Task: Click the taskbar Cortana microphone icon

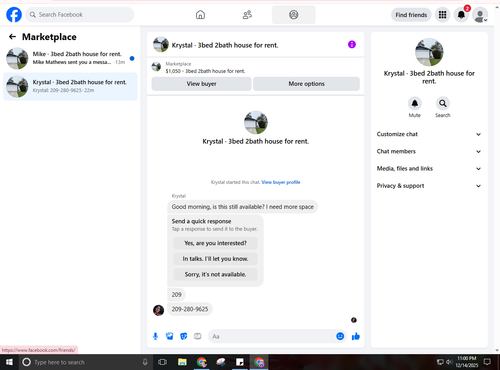Action: 145,362
